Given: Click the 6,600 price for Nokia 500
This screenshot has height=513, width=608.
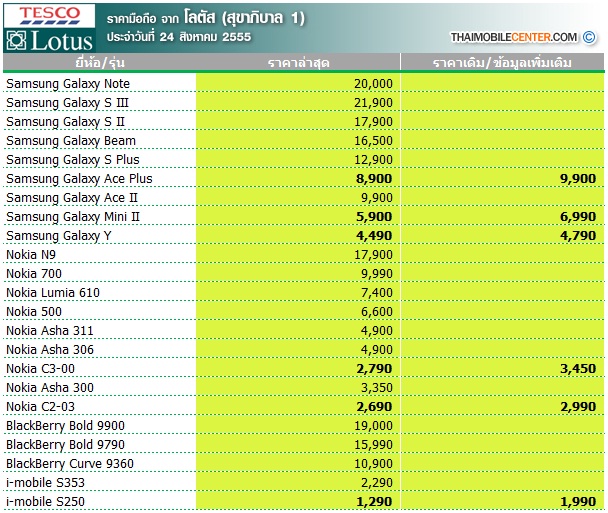Looking at the screenshot, I should point(377,312).
